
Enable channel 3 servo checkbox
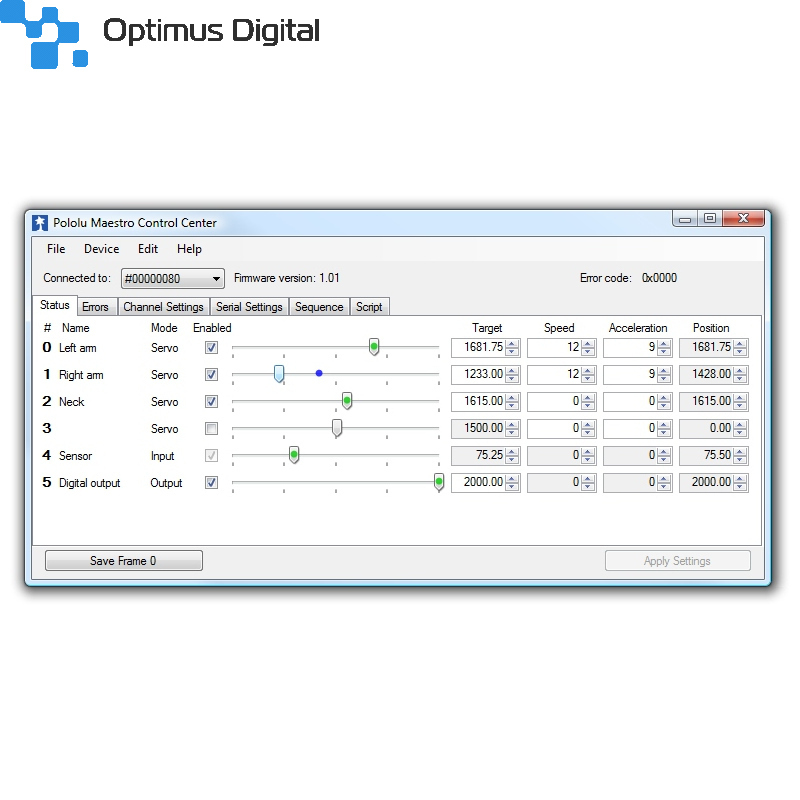click(211, 429)
